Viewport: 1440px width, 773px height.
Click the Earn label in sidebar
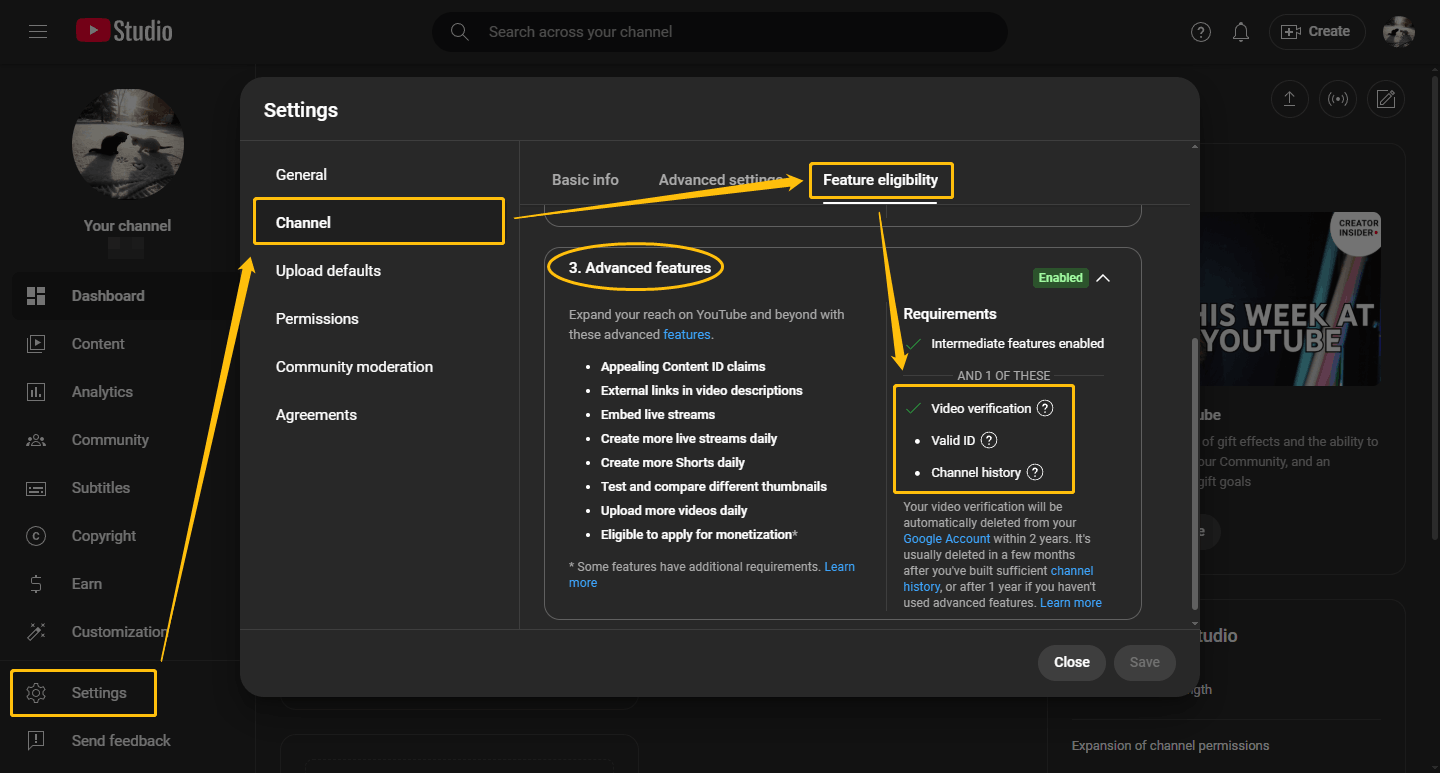click(x=87, y=584)
